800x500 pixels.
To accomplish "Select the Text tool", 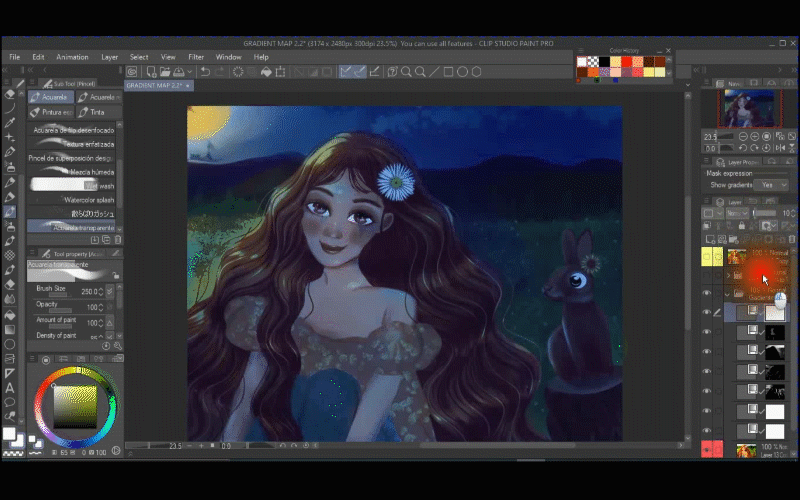I will pos(10,388).
